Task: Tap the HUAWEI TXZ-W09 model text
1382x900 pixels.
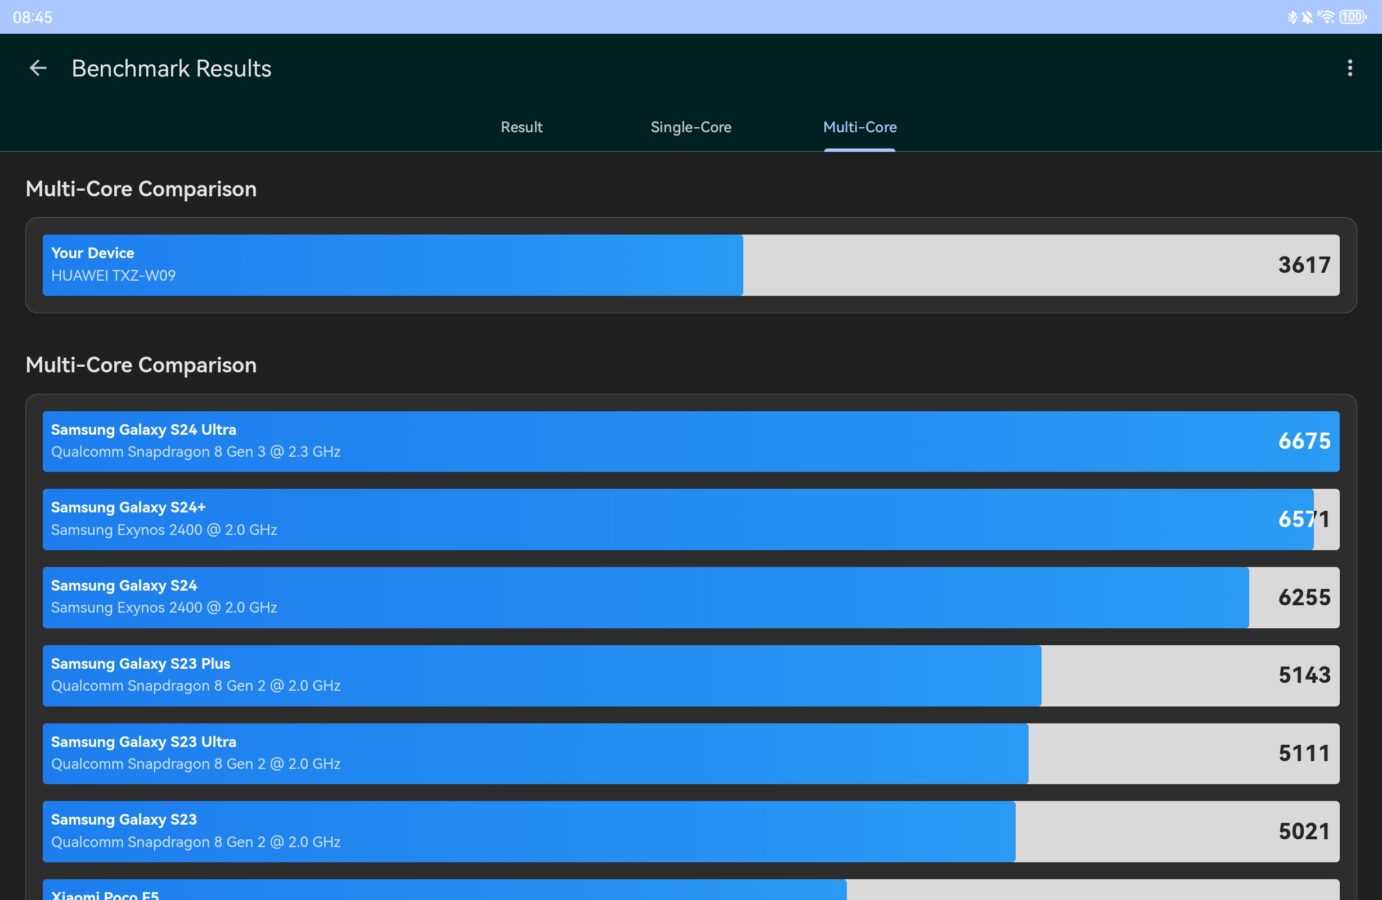Action: [x=113, y=276]
